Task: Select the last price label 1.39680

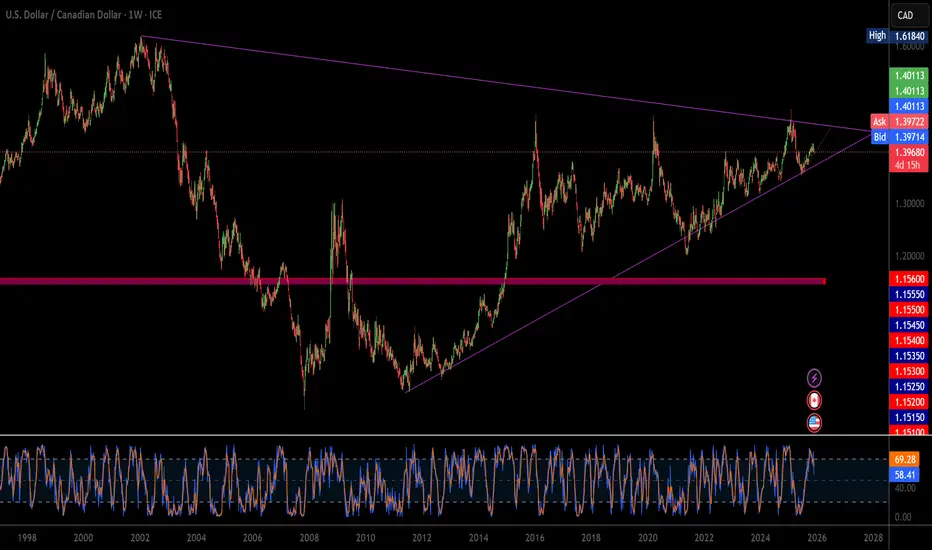Action: point(908,152)
